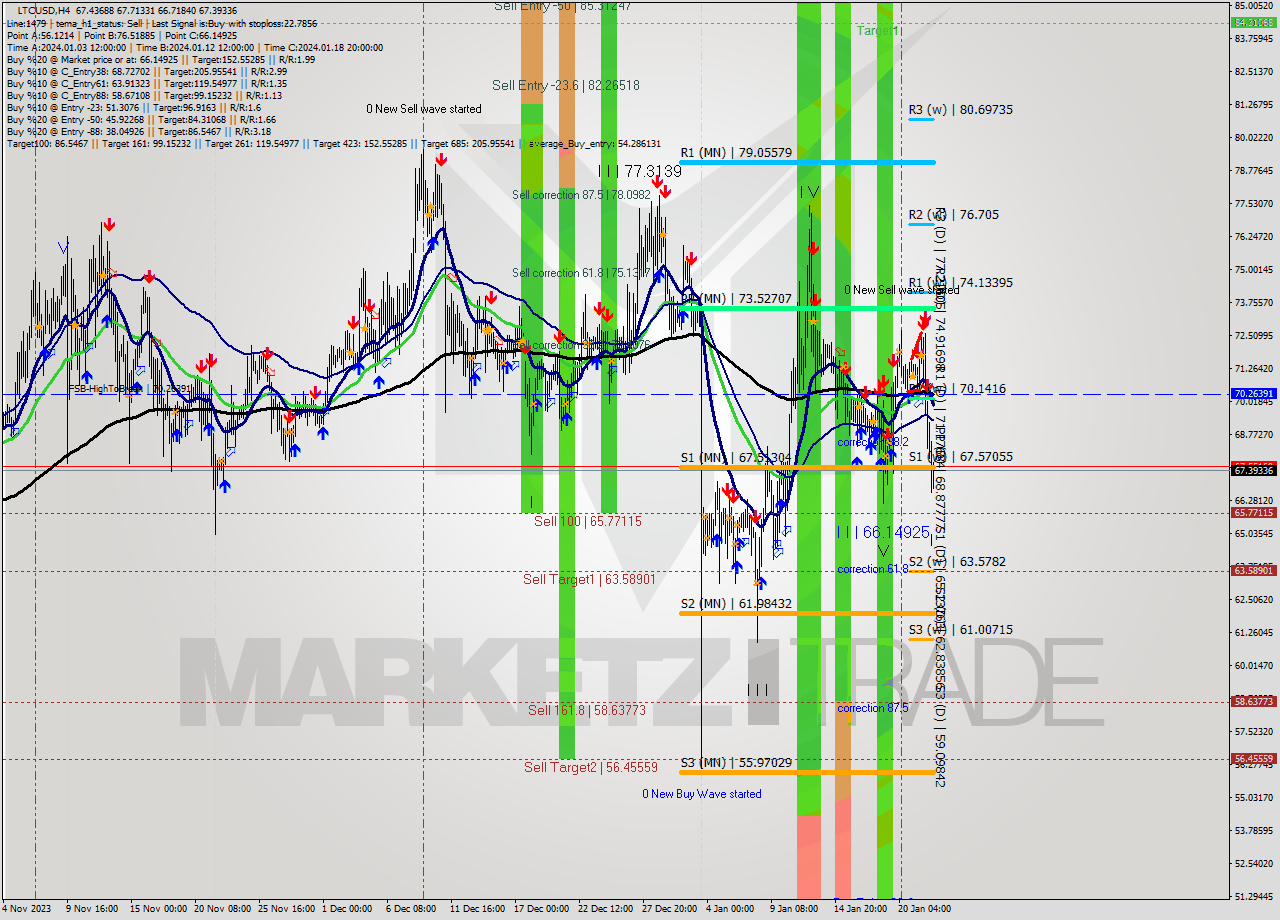Click the 'S2 (w) | 63.5782' label
Viewport: 1280px width, 920px height.
coord(957,561)
